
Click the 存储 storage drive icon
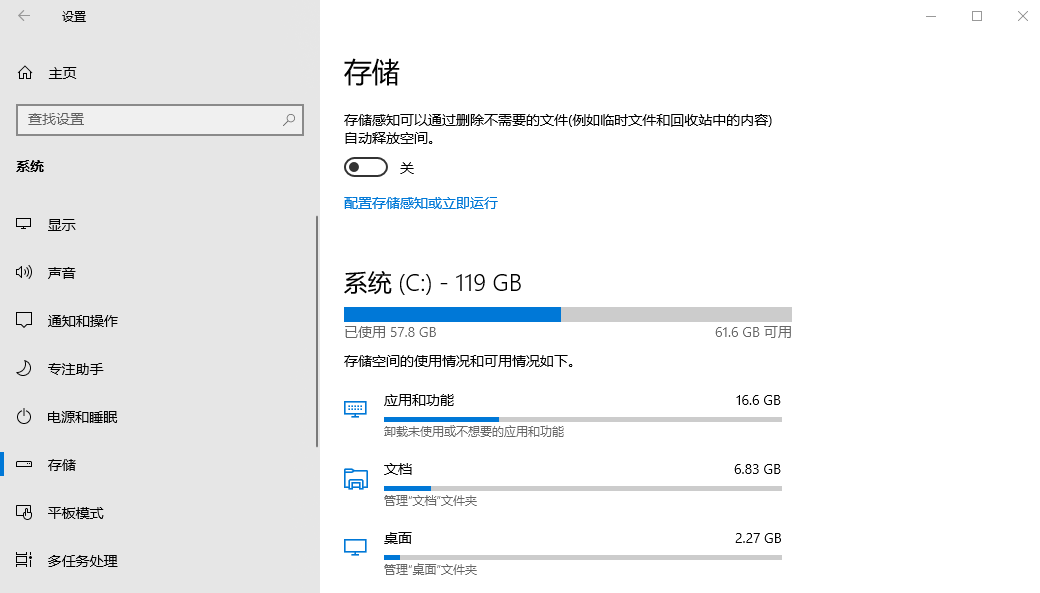tap(24, 464)
